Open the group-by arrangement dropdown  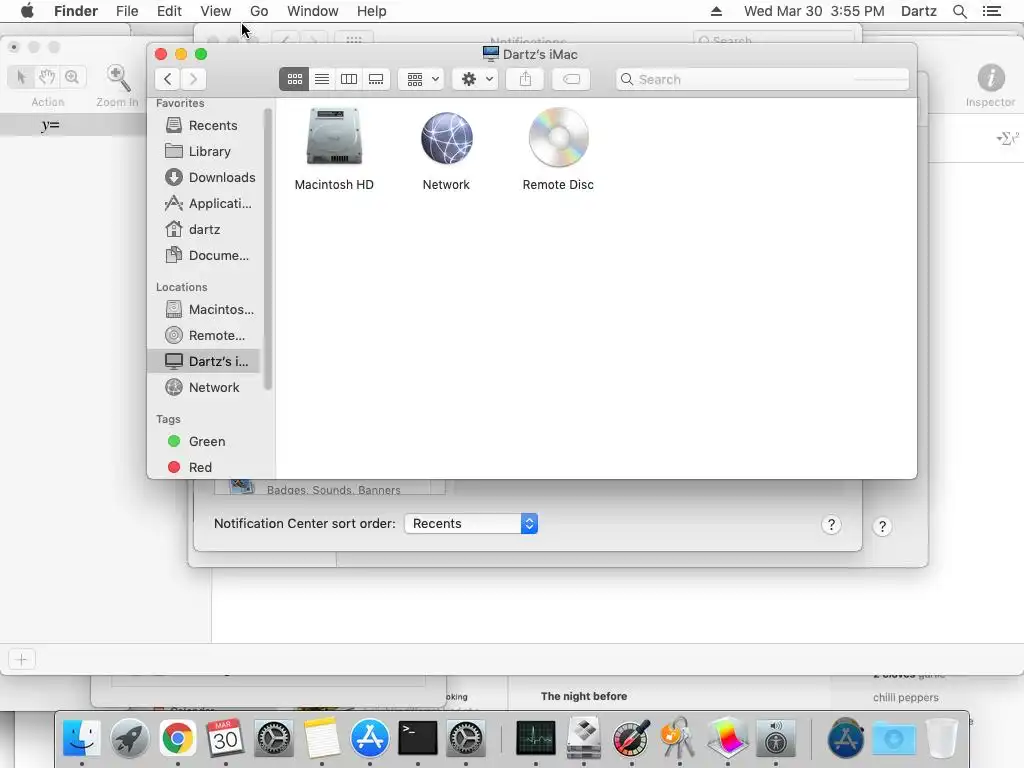[421, 79]
